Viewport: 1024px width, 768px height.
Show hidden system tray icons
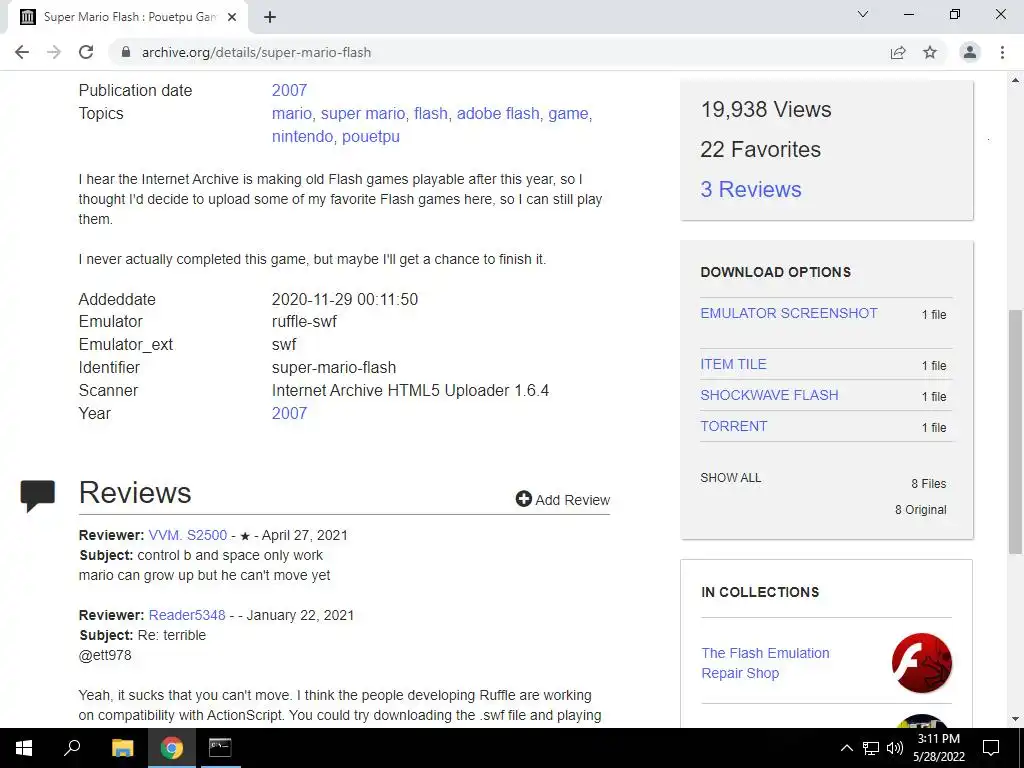[846, 748]
